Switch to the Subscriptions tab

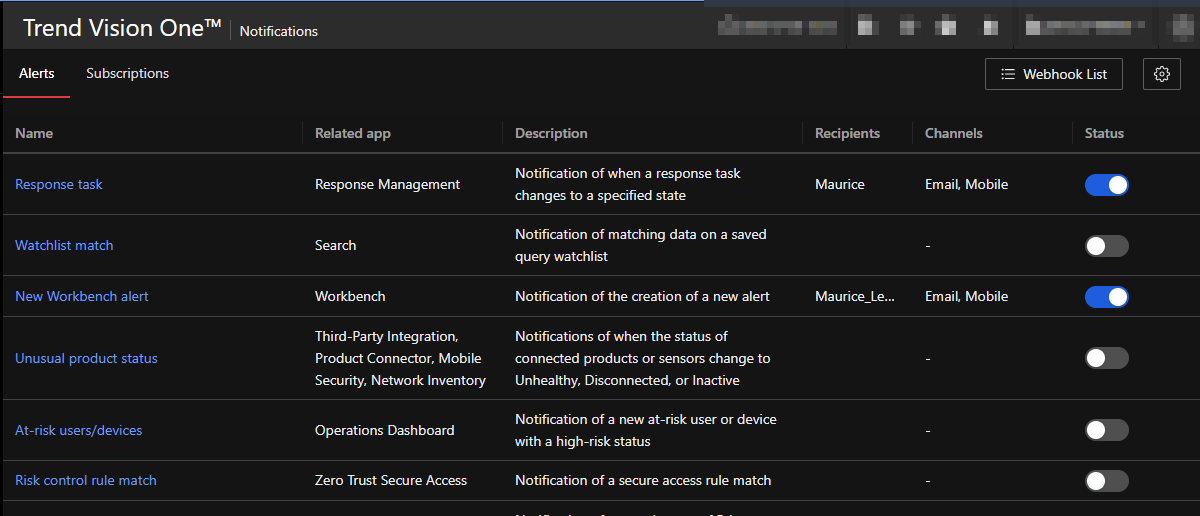[127, 74]
